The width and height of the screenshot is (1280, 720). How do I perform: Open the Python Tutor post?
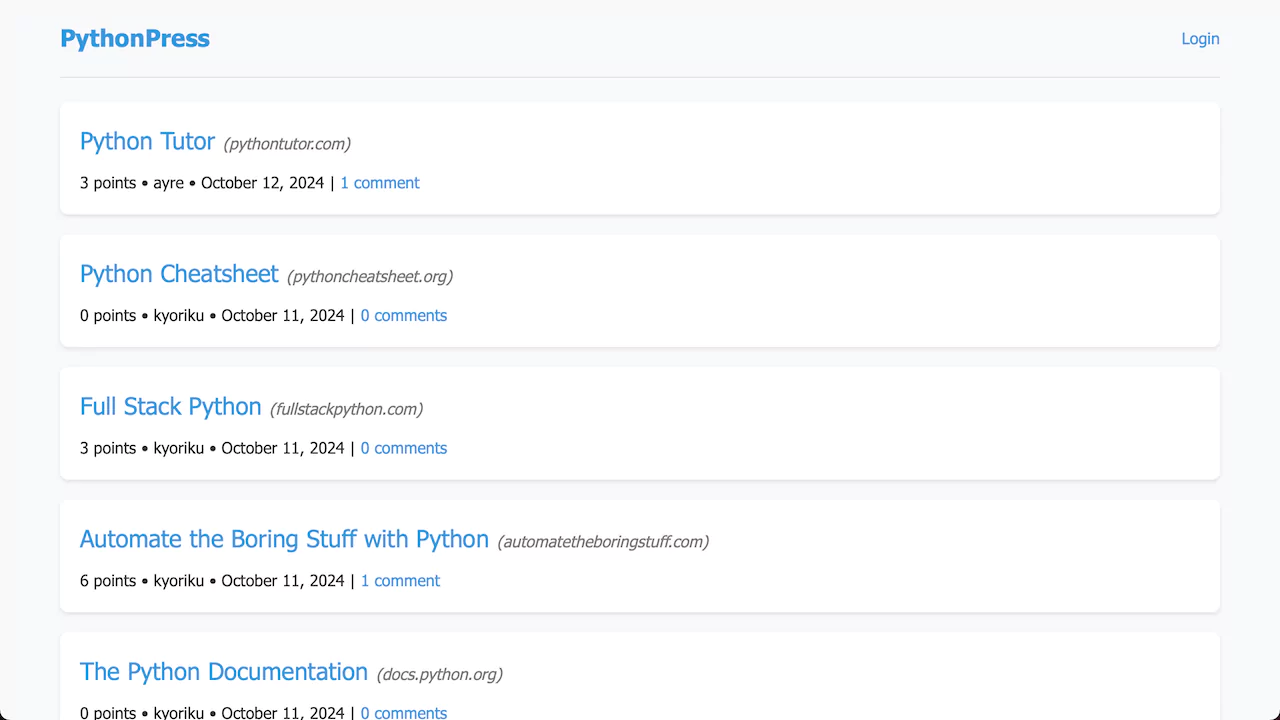[147, 141]
